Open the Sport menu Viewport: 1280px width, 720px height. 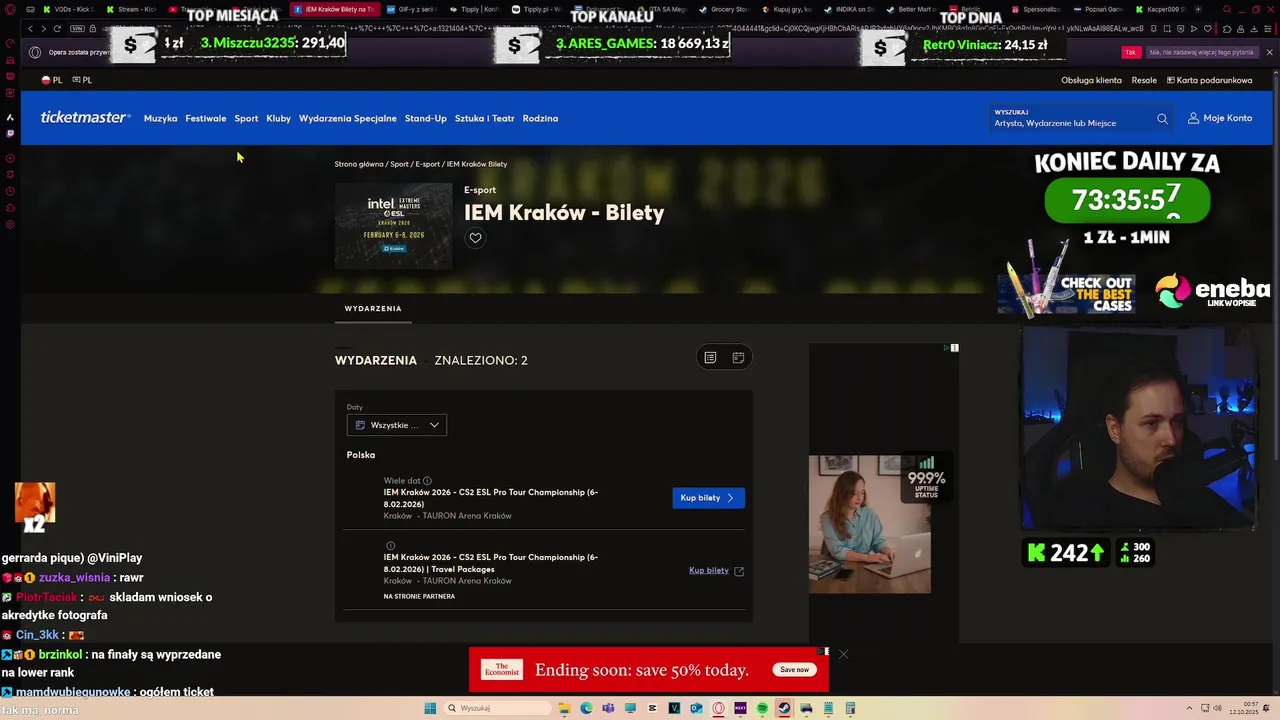tap(246, 118)
